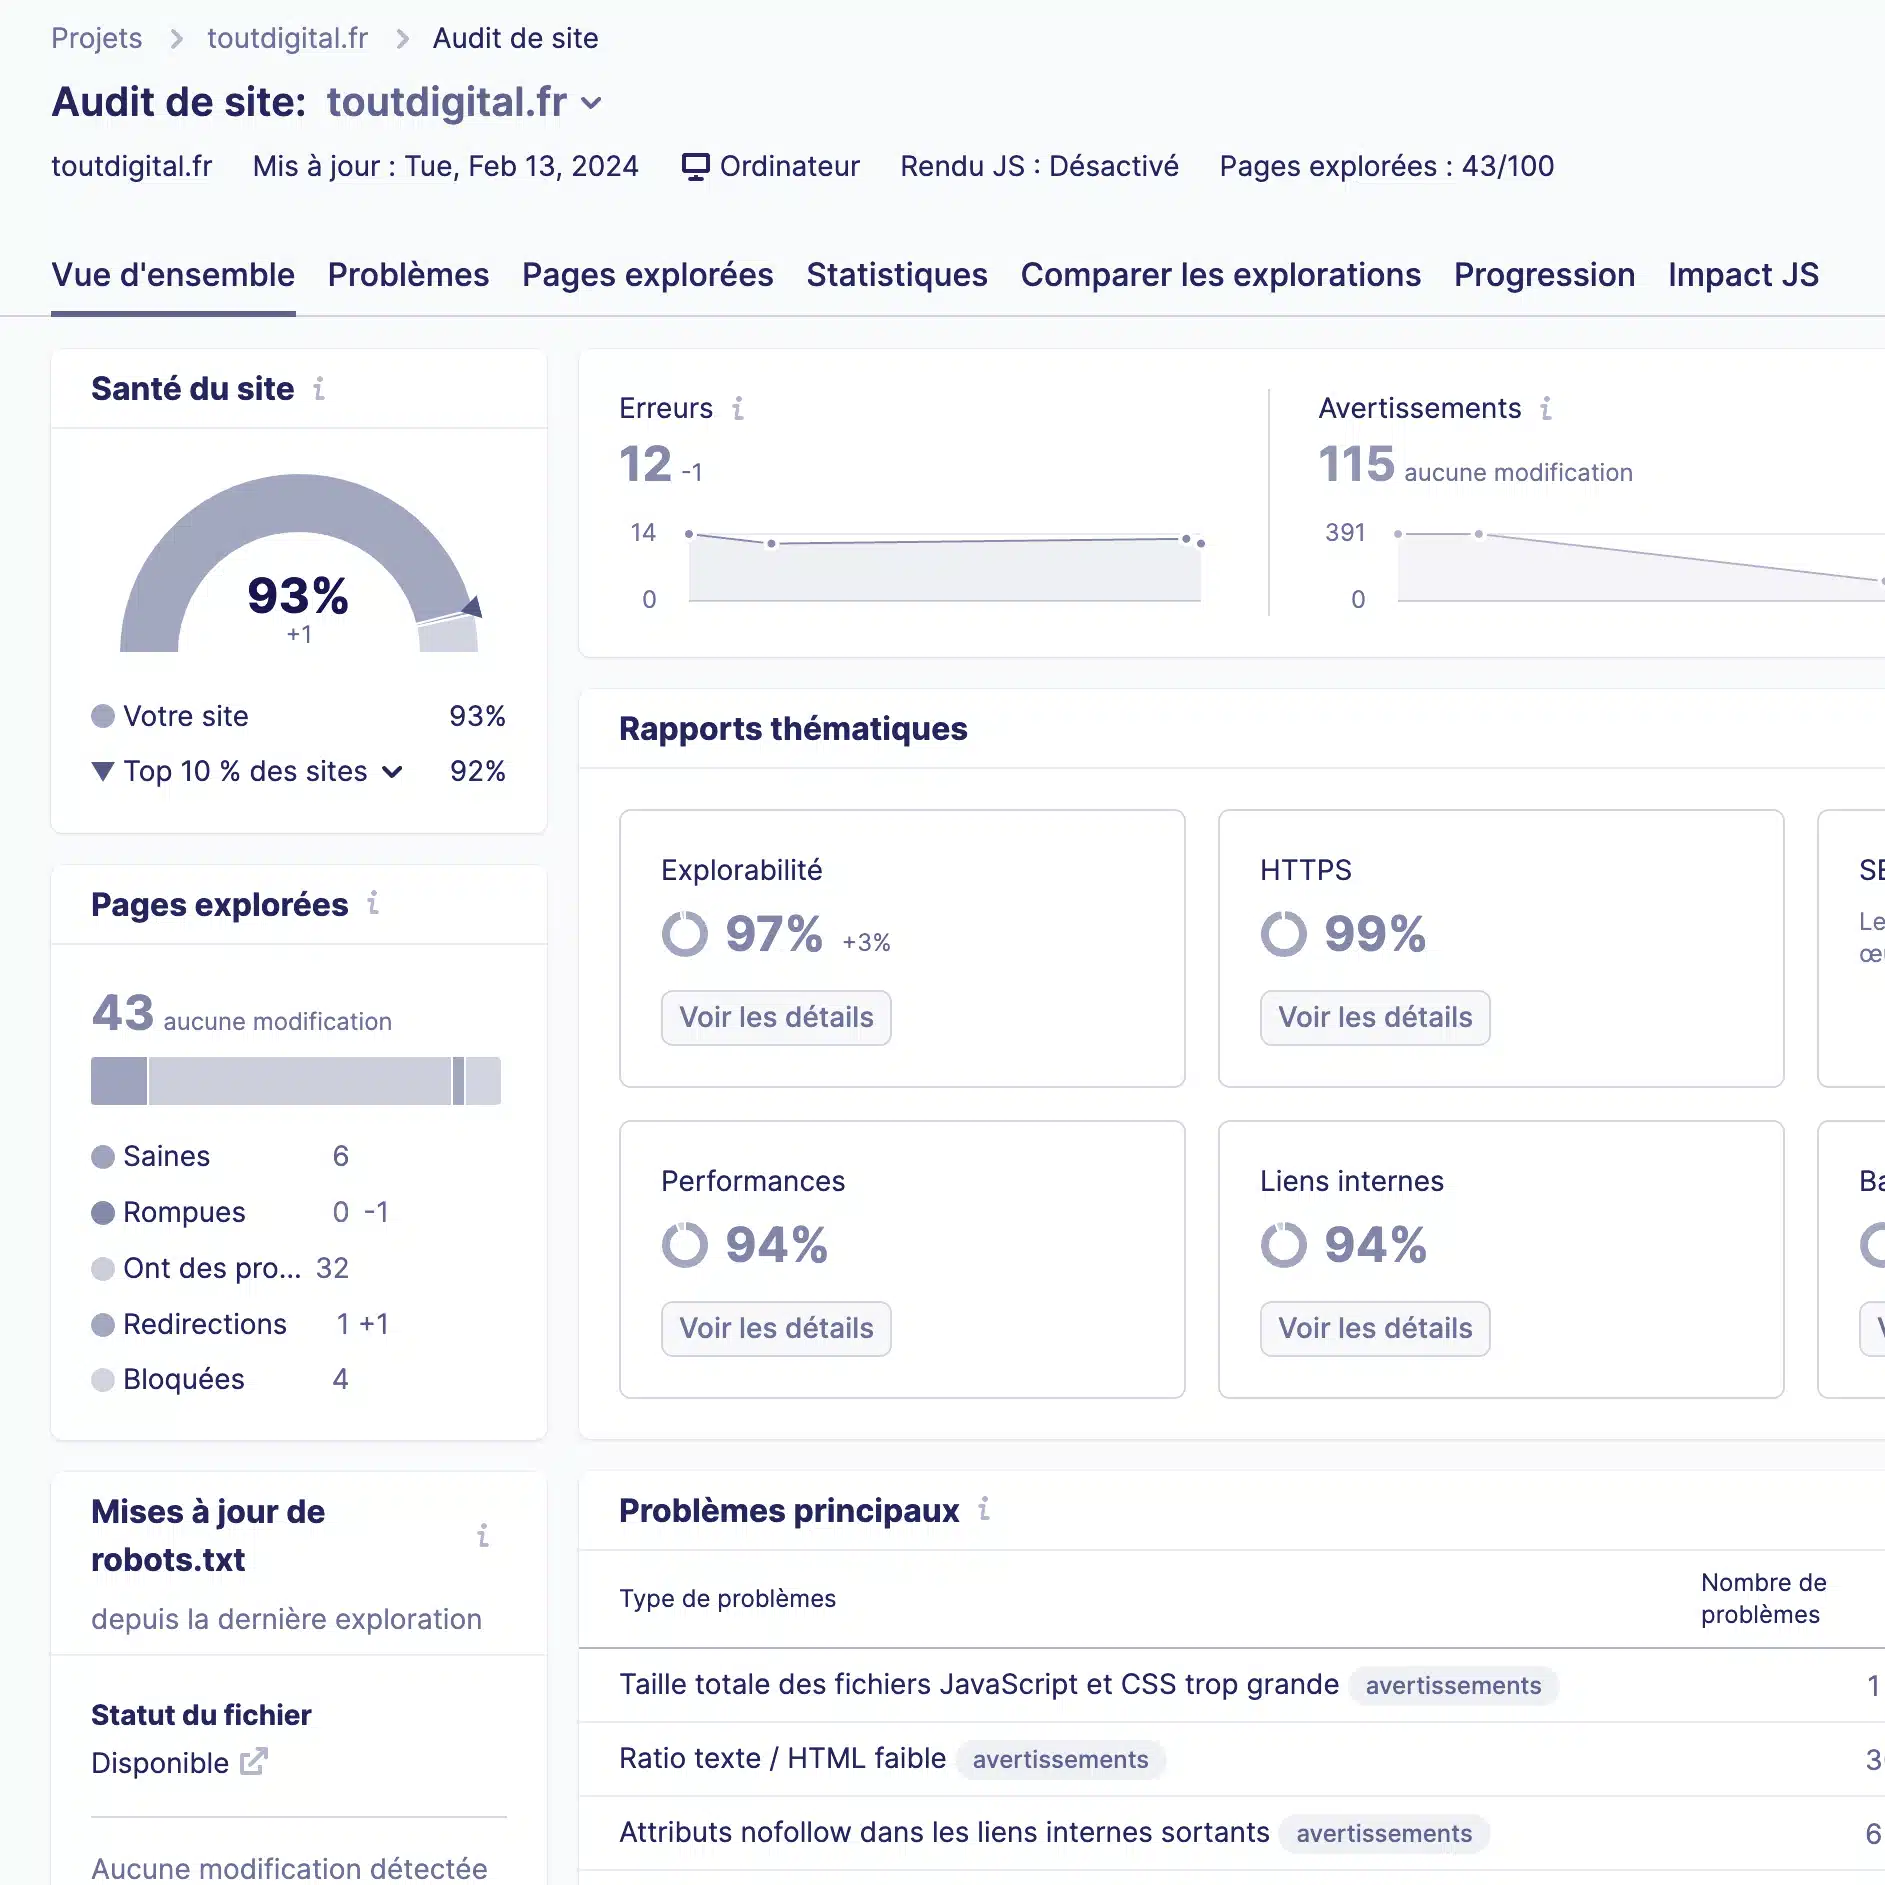Open Taille totale des fichiers JavaScript issue
The width and height of the screenshot is (1885, 1885).
click(x=979, y=1684)
